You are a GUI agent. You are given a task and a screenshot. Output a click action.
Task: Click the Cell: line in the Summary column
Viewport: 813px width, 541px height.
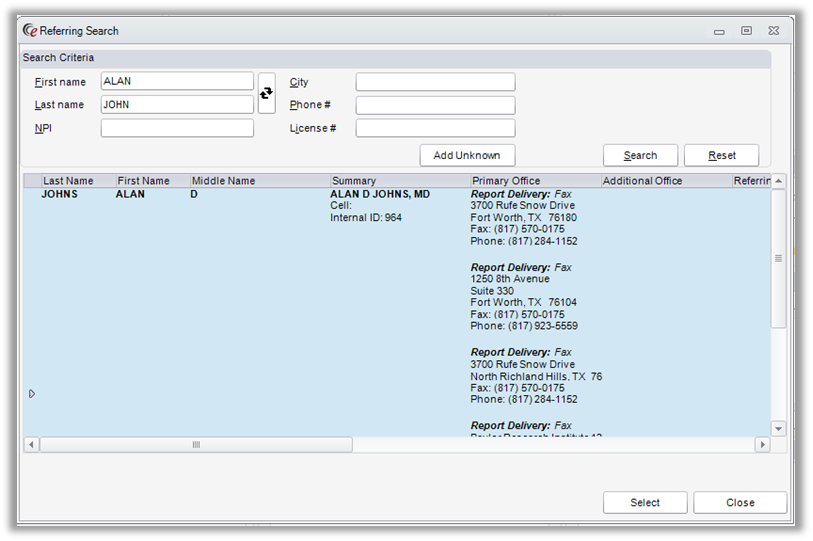[341, 205]
